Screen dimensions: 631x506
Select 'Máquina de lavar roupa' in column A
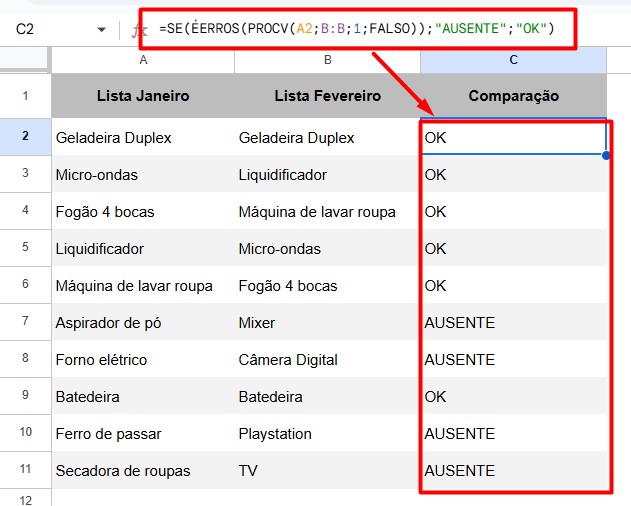tap(143, 285)
